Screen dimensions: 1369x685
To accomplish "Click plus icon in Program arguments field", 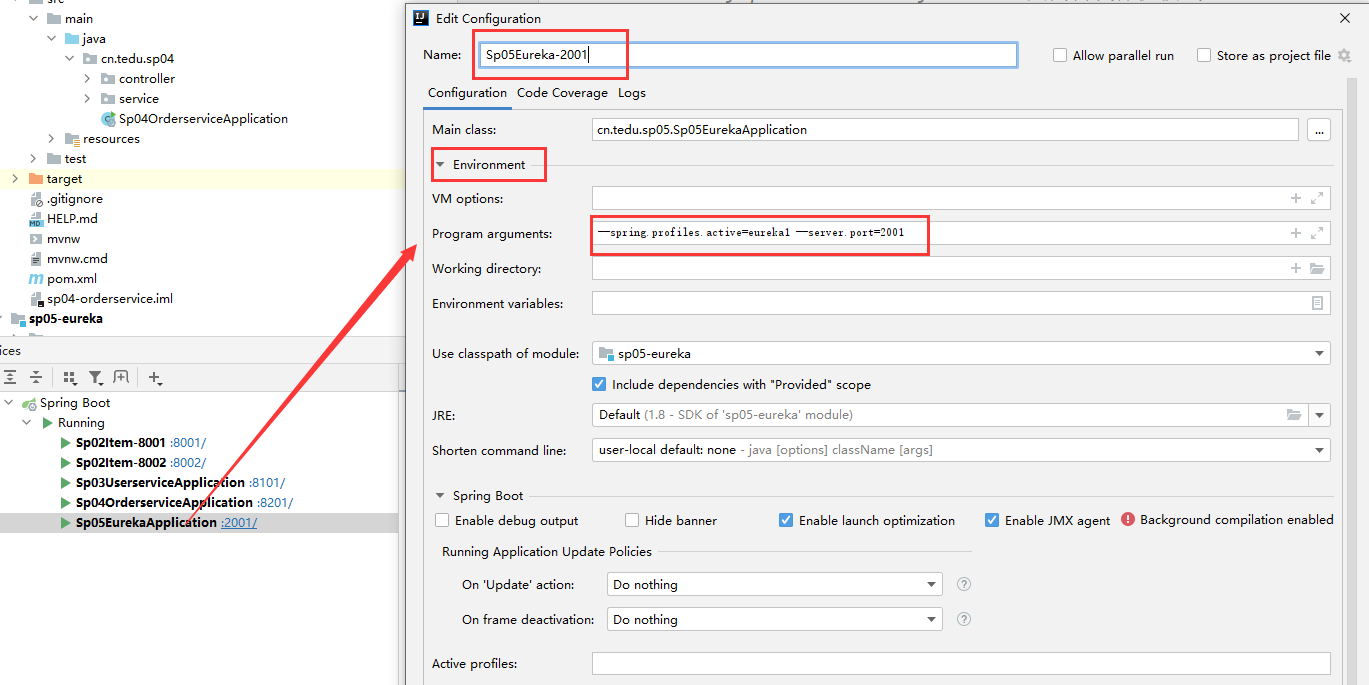I will 1296,233.
